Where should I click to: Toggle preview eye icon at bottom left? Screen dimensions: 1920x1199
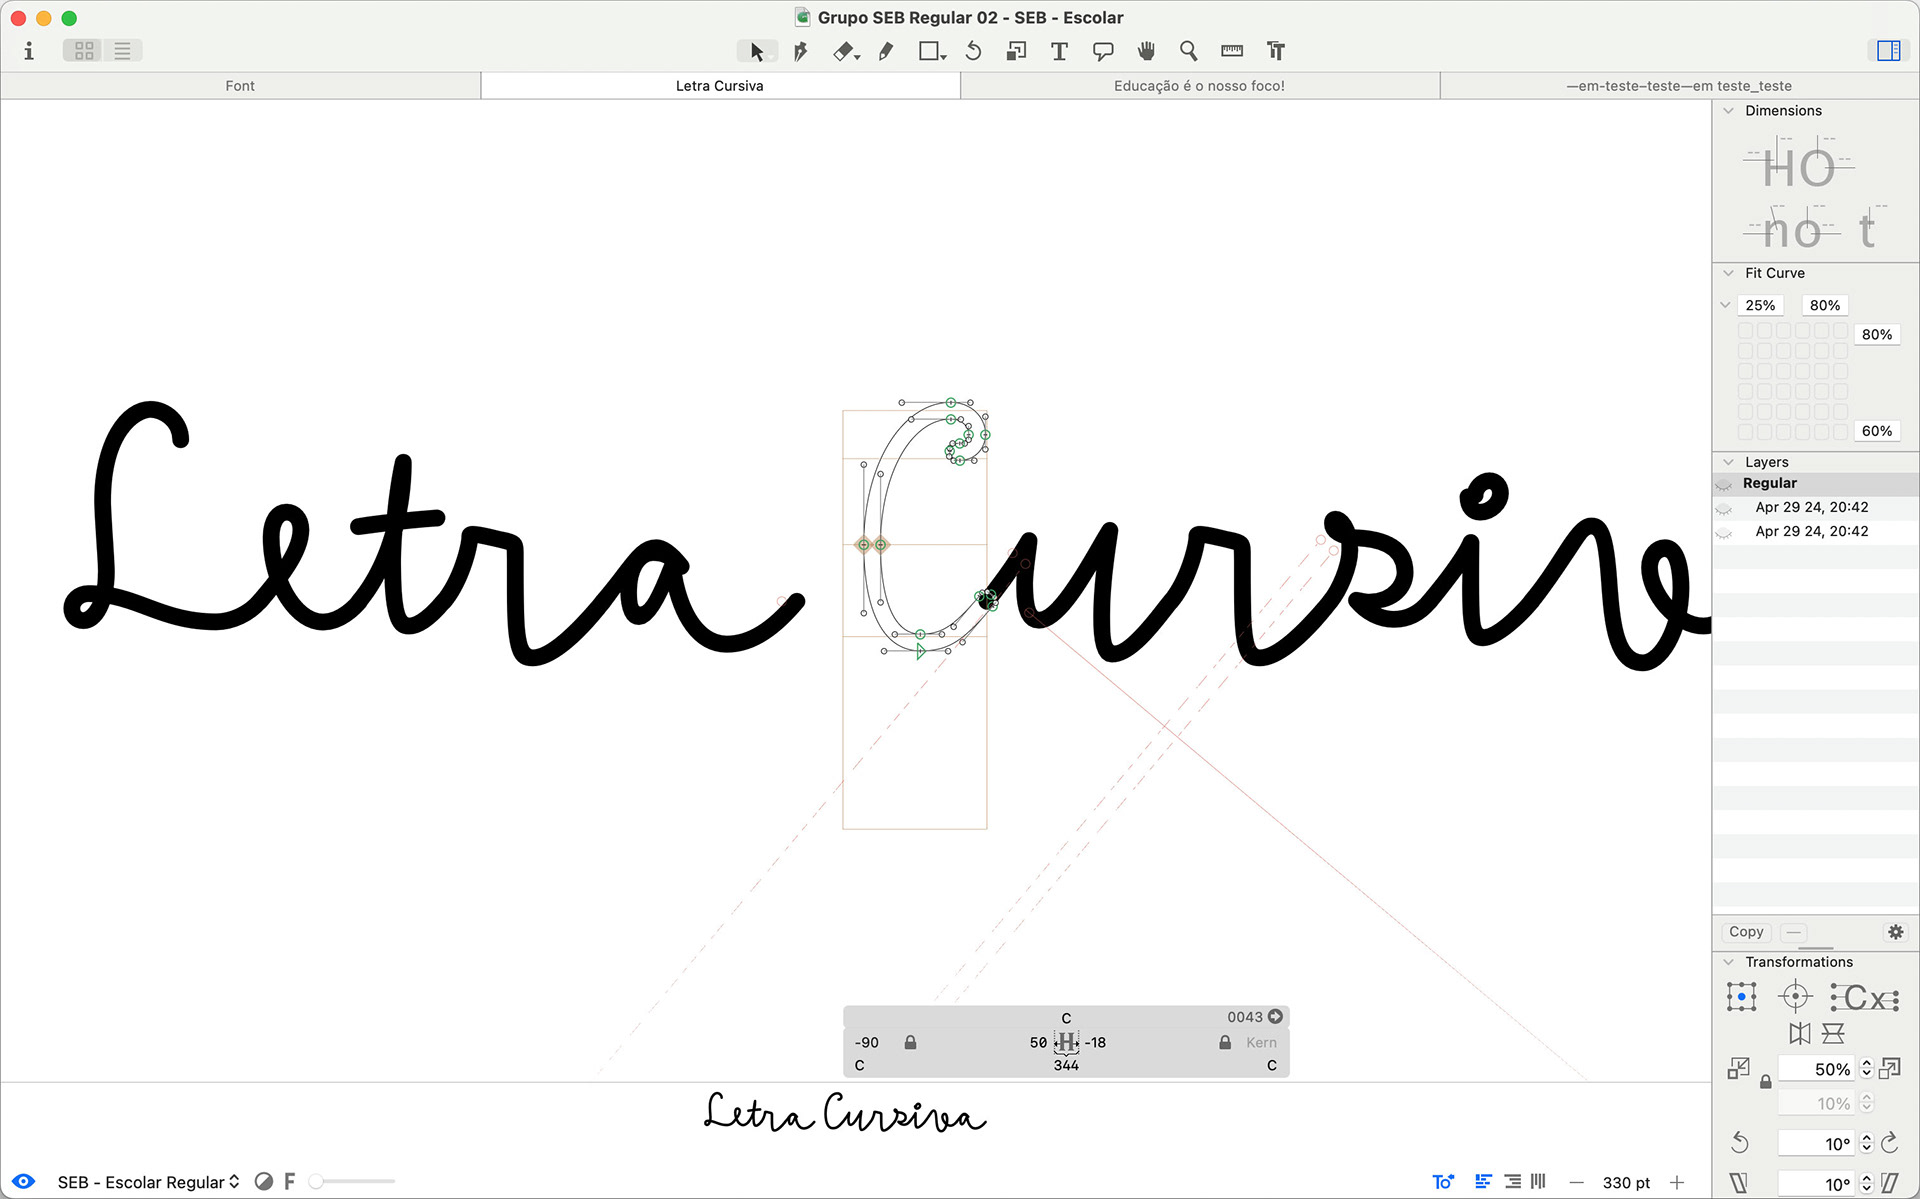pyautogui.click(x=23, y=1181)
